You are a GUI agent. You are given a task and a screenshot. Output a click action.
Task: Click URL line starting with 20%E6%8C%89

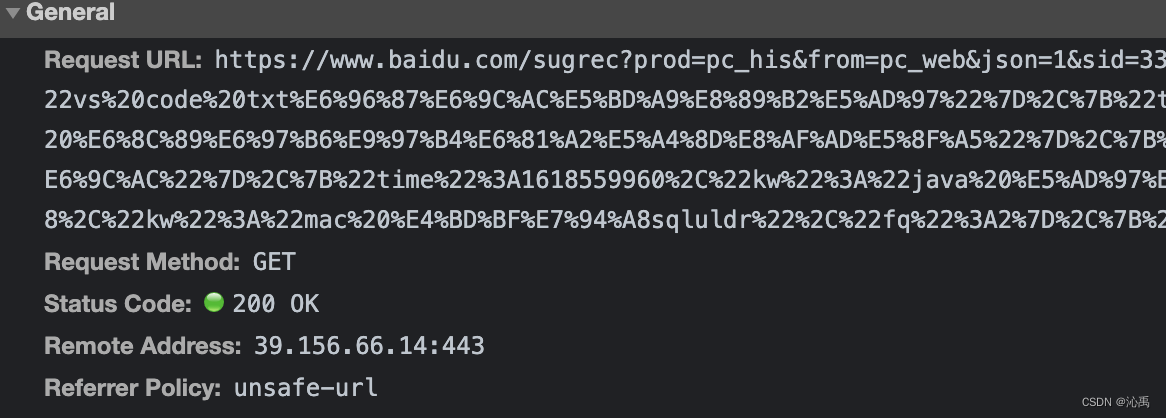[605, 141]
